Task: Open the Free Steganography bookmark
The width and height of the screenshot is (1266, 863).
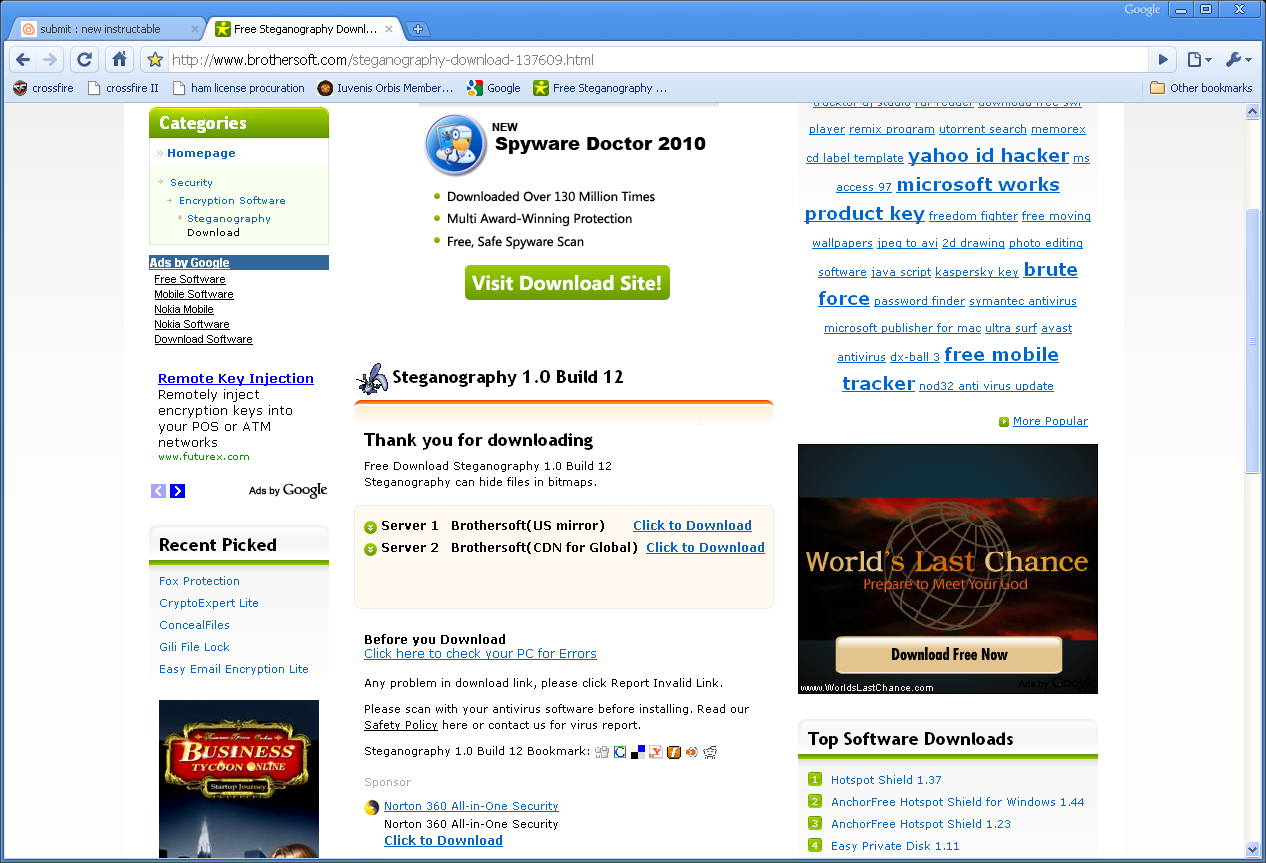Action: click(600, 88)
